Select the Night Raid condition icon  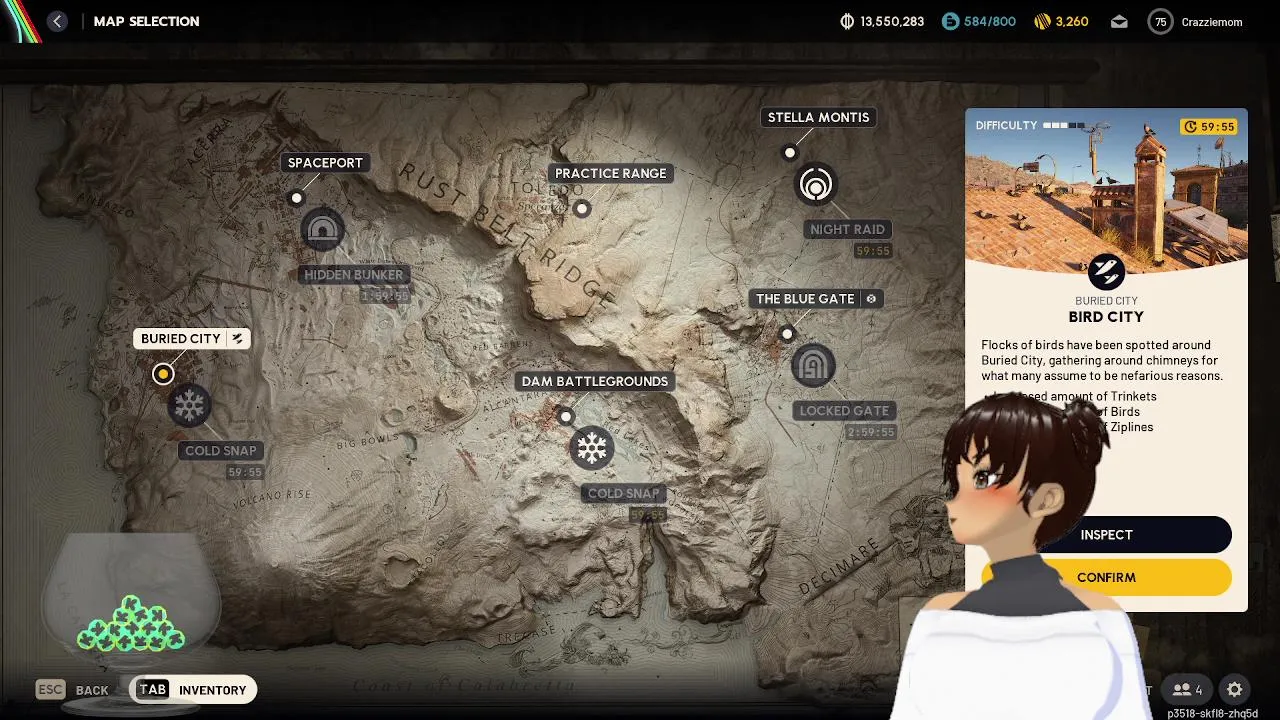[x=816, y=186]
